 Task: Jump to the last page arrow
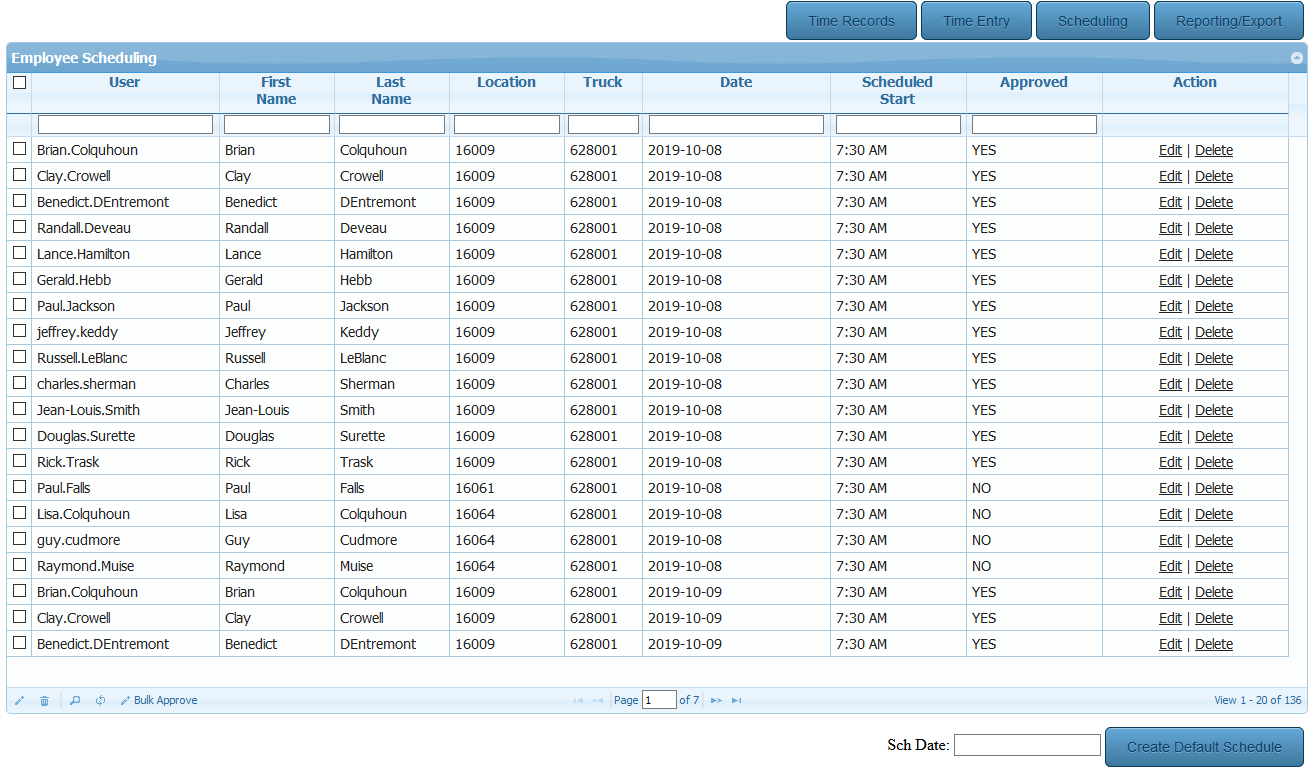coord(737,701)
